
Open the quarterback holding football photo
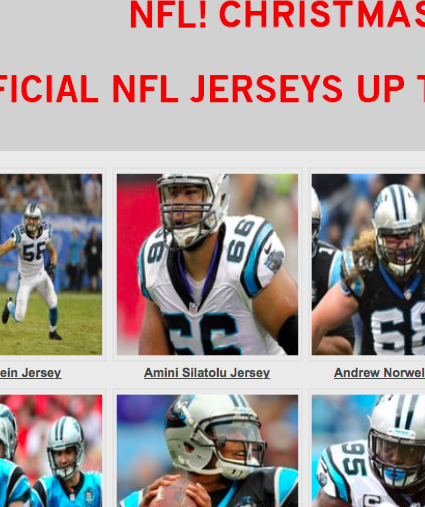pyautogui.click(x=207, y=451)
